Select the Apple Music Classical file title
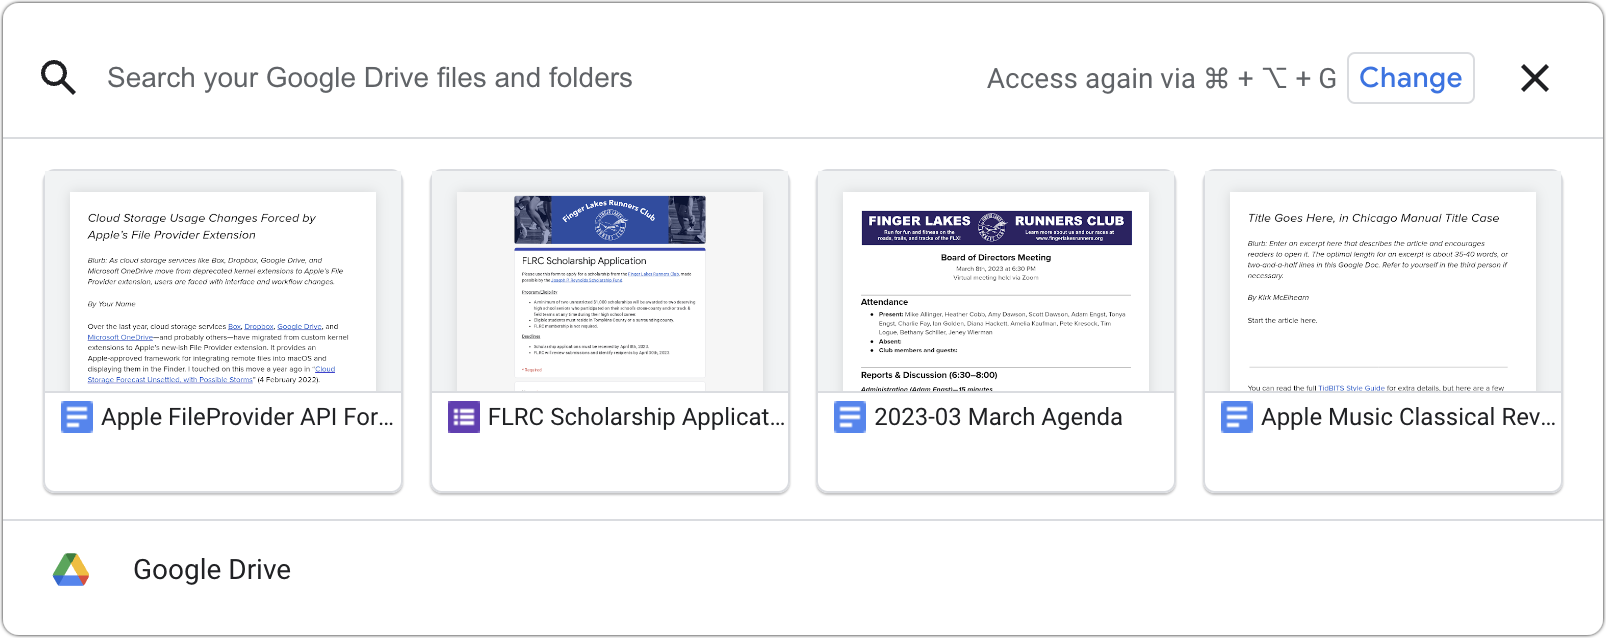This screenshot has height=638, width=1606. pyautogui.click(x=1408, y=417)
